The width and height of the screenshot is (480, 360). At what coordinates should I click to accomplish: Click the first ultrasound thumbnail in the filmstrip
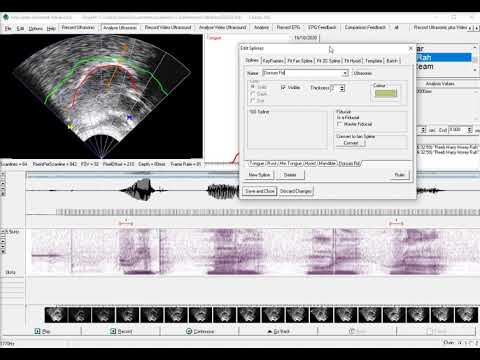[56, 315]
